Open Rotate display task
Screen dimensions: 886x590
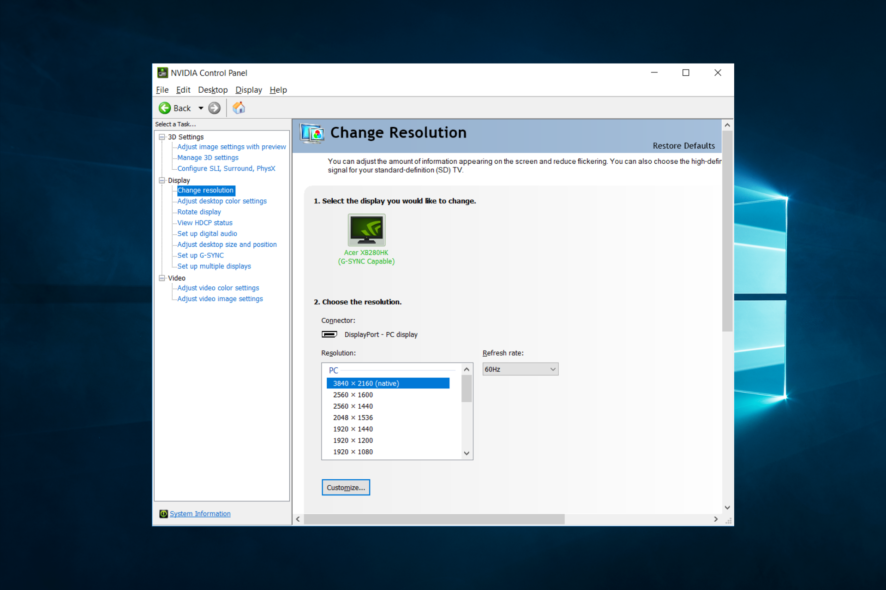[x=199, y=212]
